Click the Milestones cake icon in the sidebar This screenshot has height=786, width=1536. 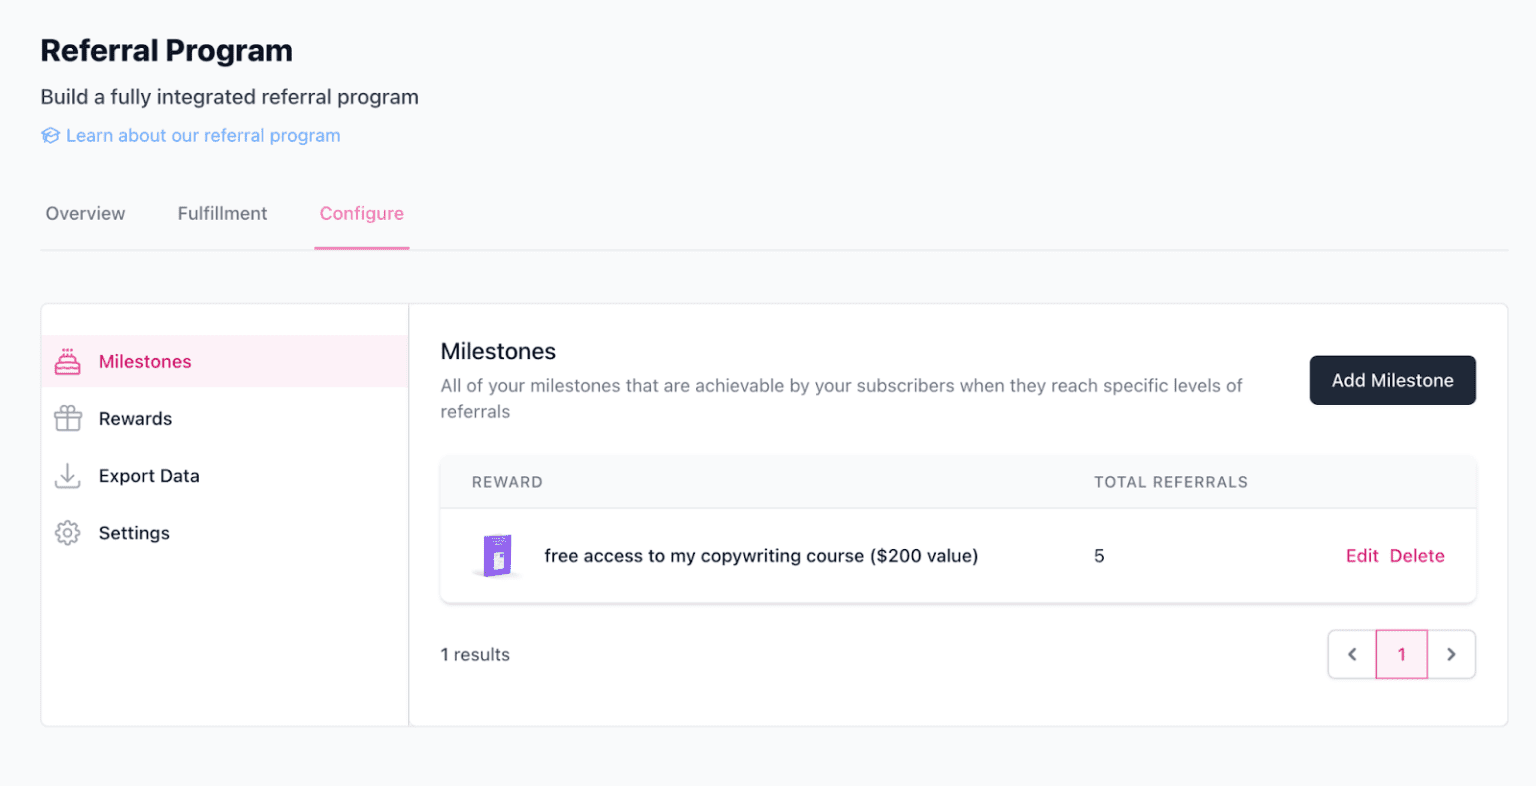coord(67,362)
